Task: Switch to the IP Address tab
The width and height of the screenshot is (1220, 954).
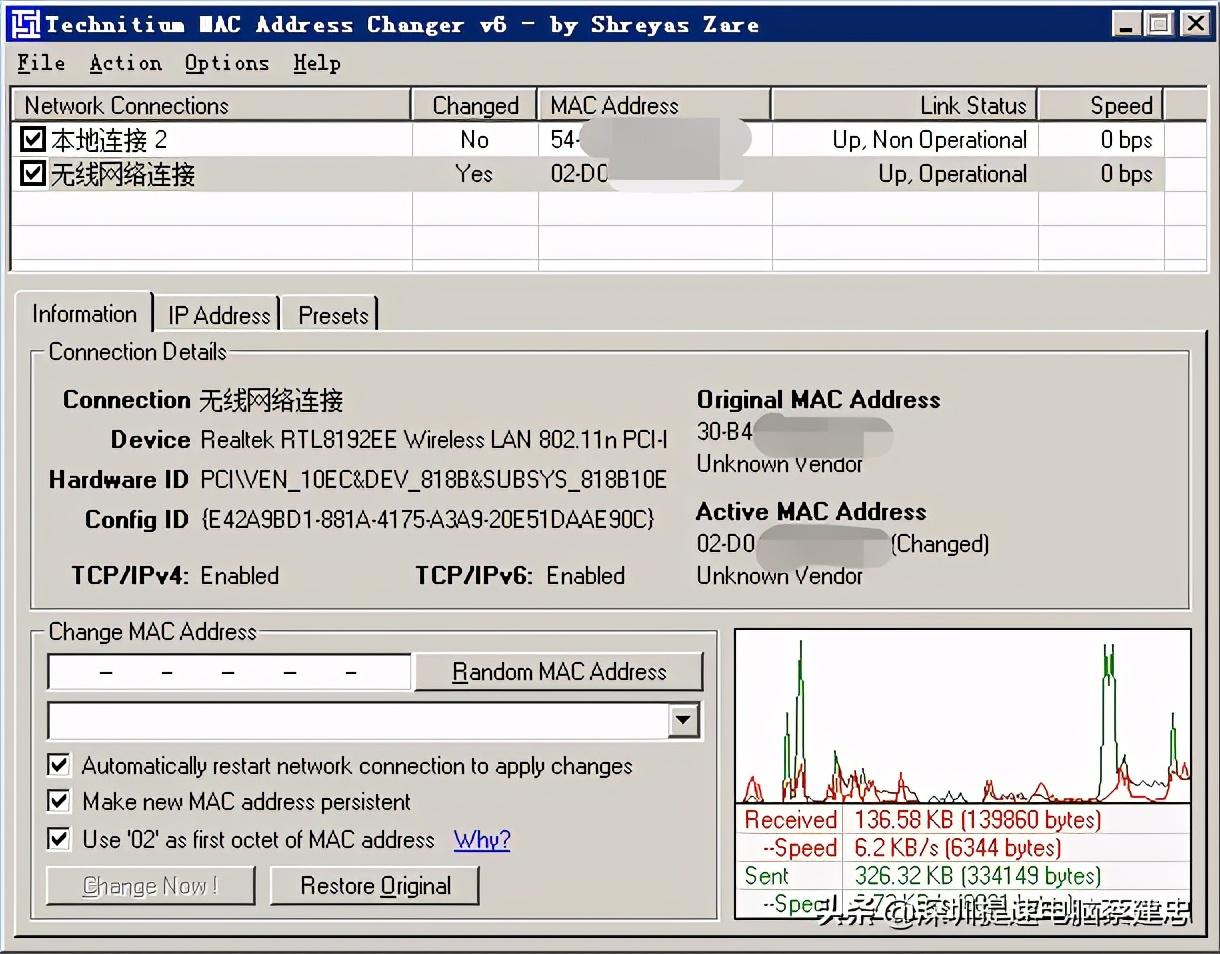Action: [219, 315]
